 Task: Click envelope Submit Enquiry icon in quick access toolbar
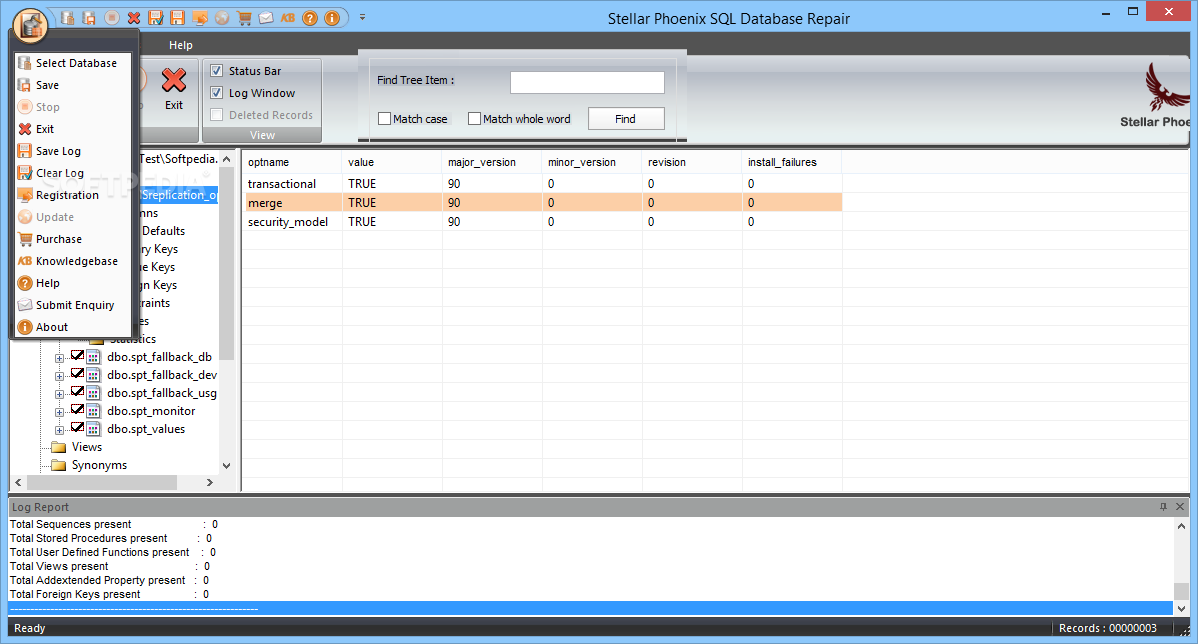pos(266,18)
